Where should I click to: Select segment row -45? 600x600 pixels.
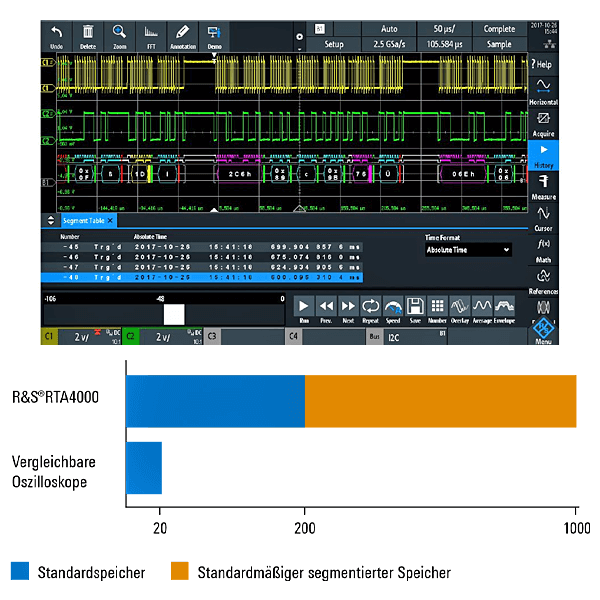[202, 247]
